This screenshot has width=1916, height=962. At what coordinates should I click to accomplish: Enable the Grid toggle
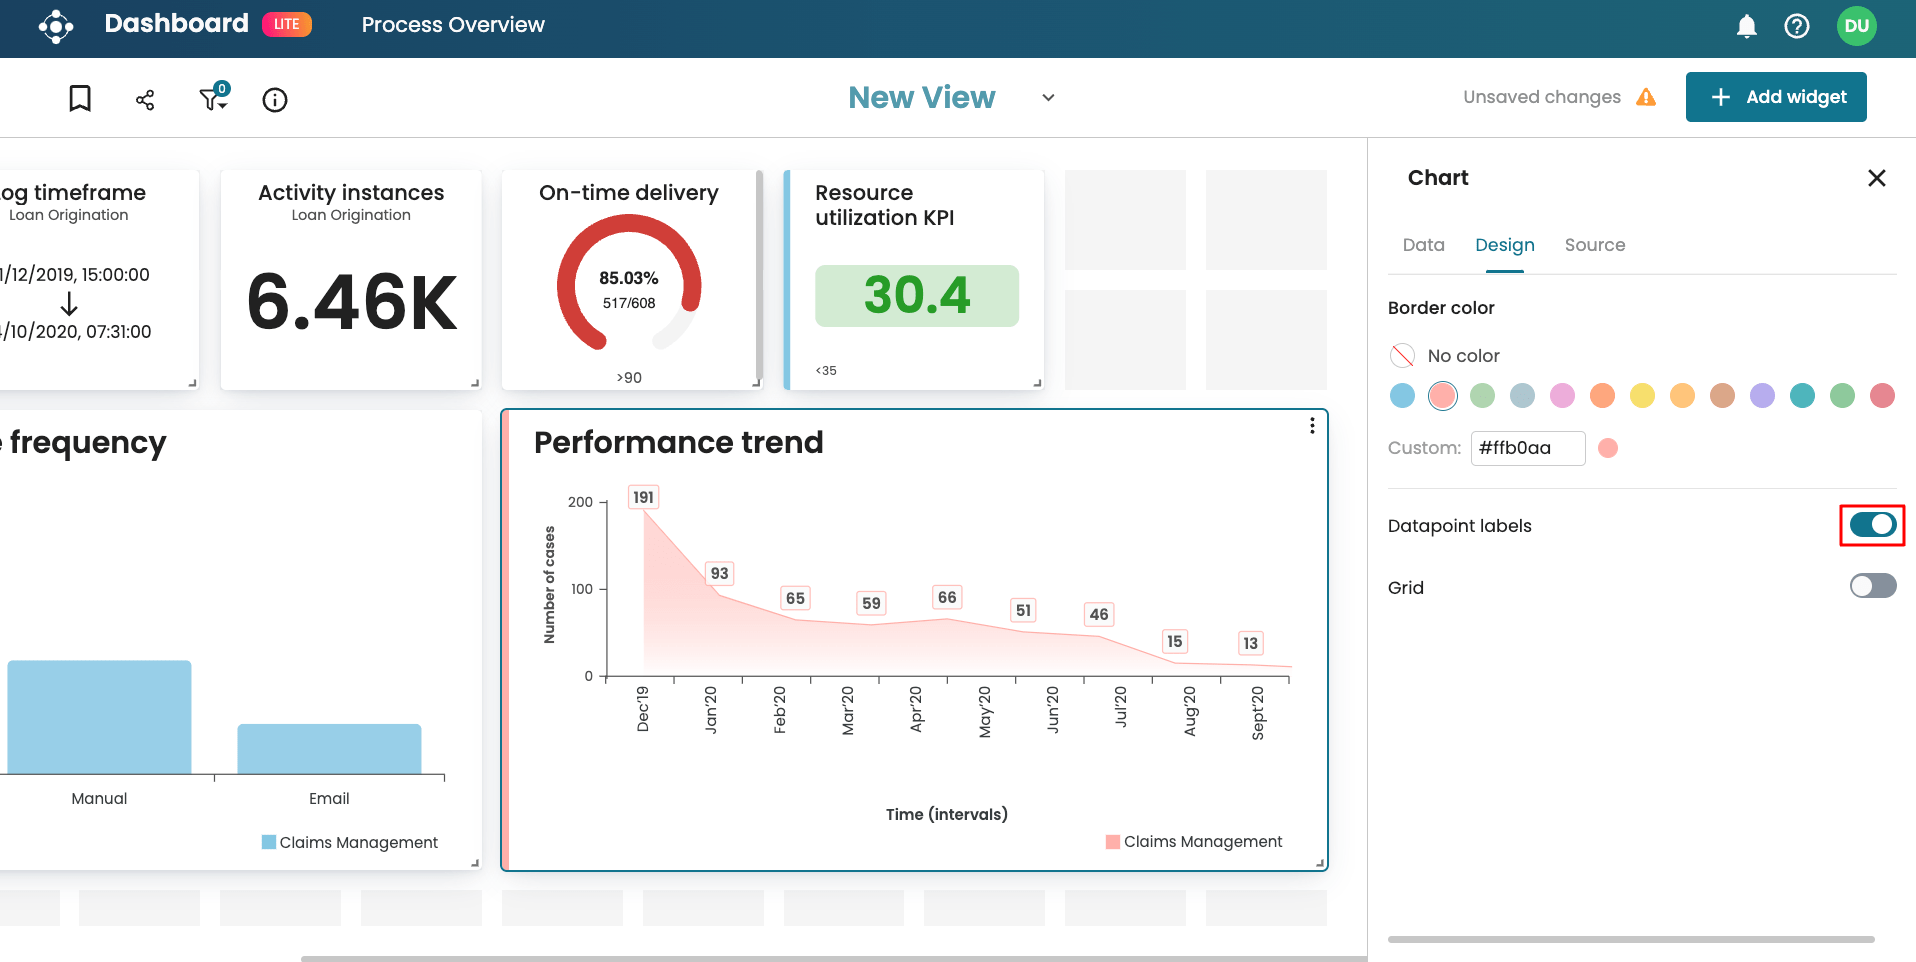(x=1871, y=587)
